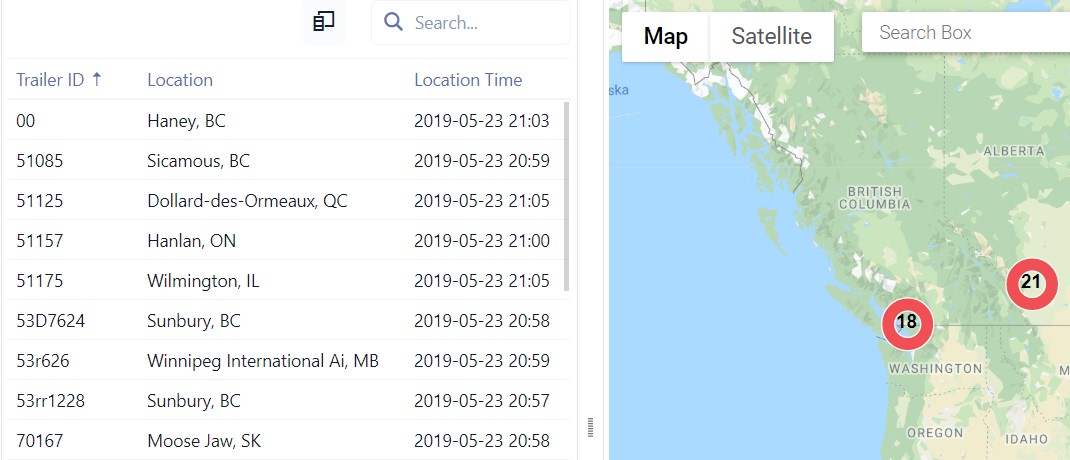Click the trailer list Search field
1070x460 pixels.
(471, 23)
